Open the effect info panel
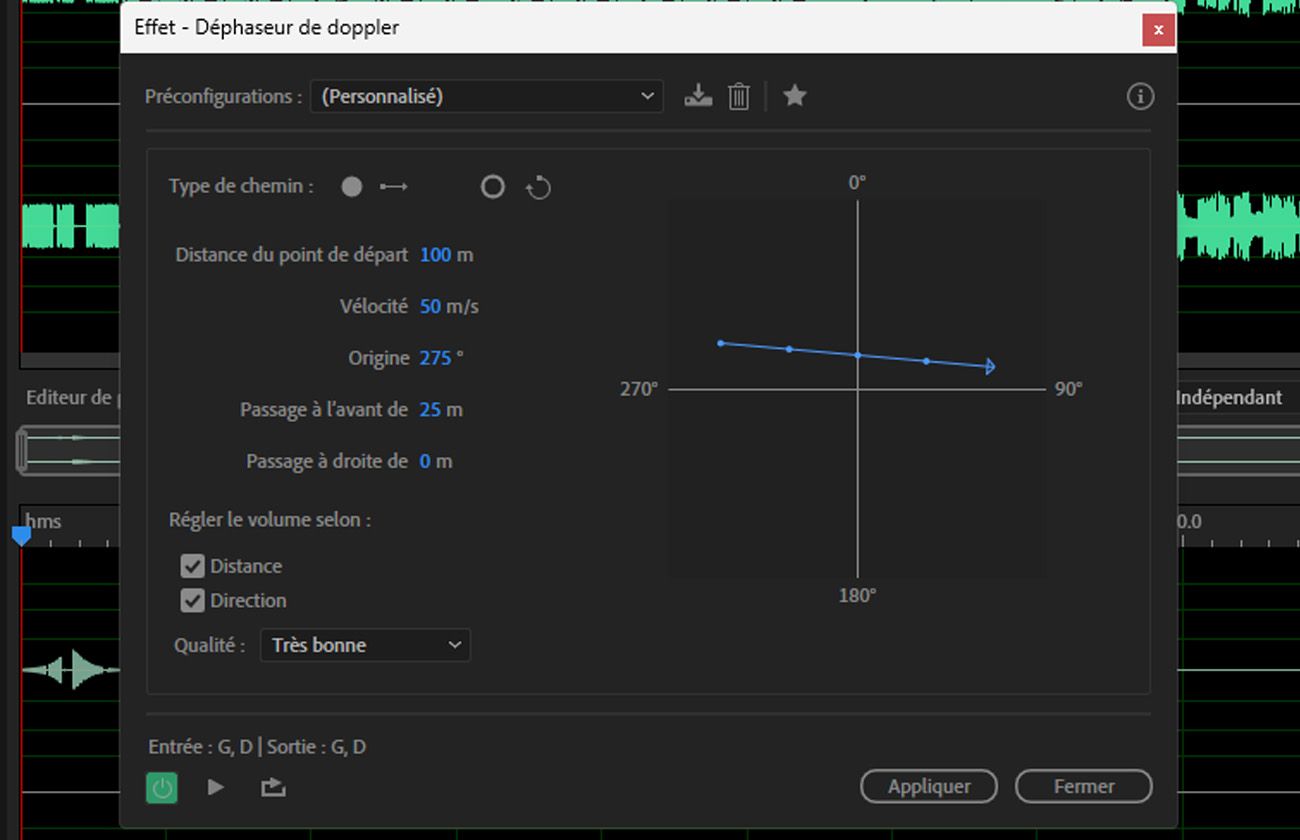Viewport: 1300px width, 840px height. [1139, 96]
